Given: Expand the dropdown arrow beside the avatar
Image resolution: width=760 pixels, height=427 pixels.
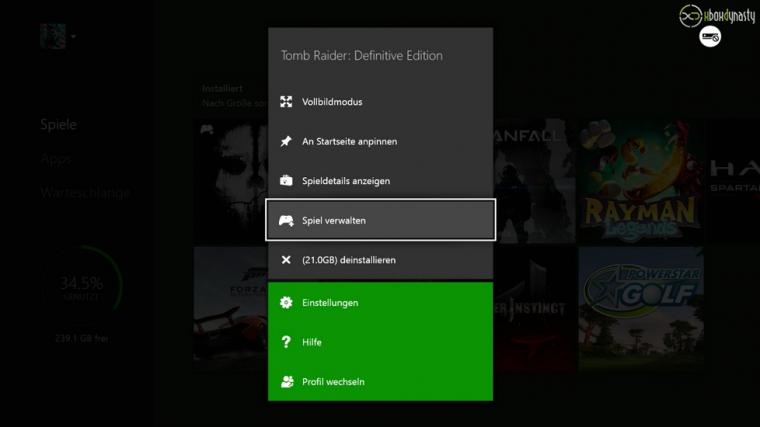Looking at the screenshot, I should click(x=73, y=36).
